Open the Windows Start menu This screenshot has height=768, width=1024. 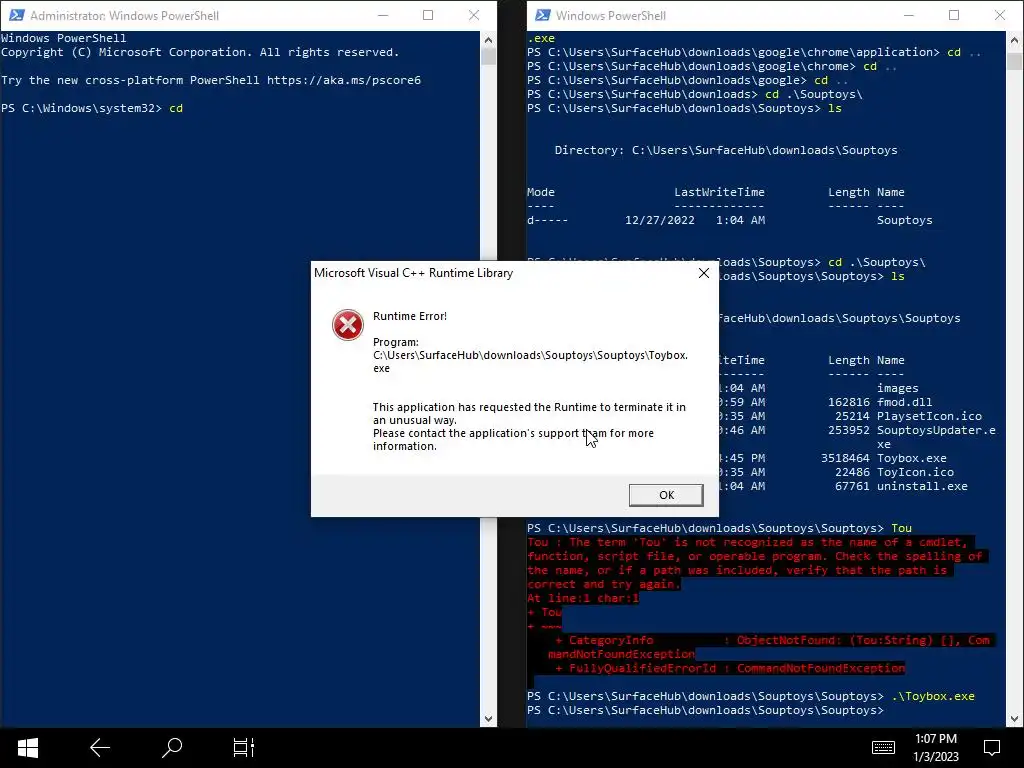pyautogui.click(x=27, y=748)
